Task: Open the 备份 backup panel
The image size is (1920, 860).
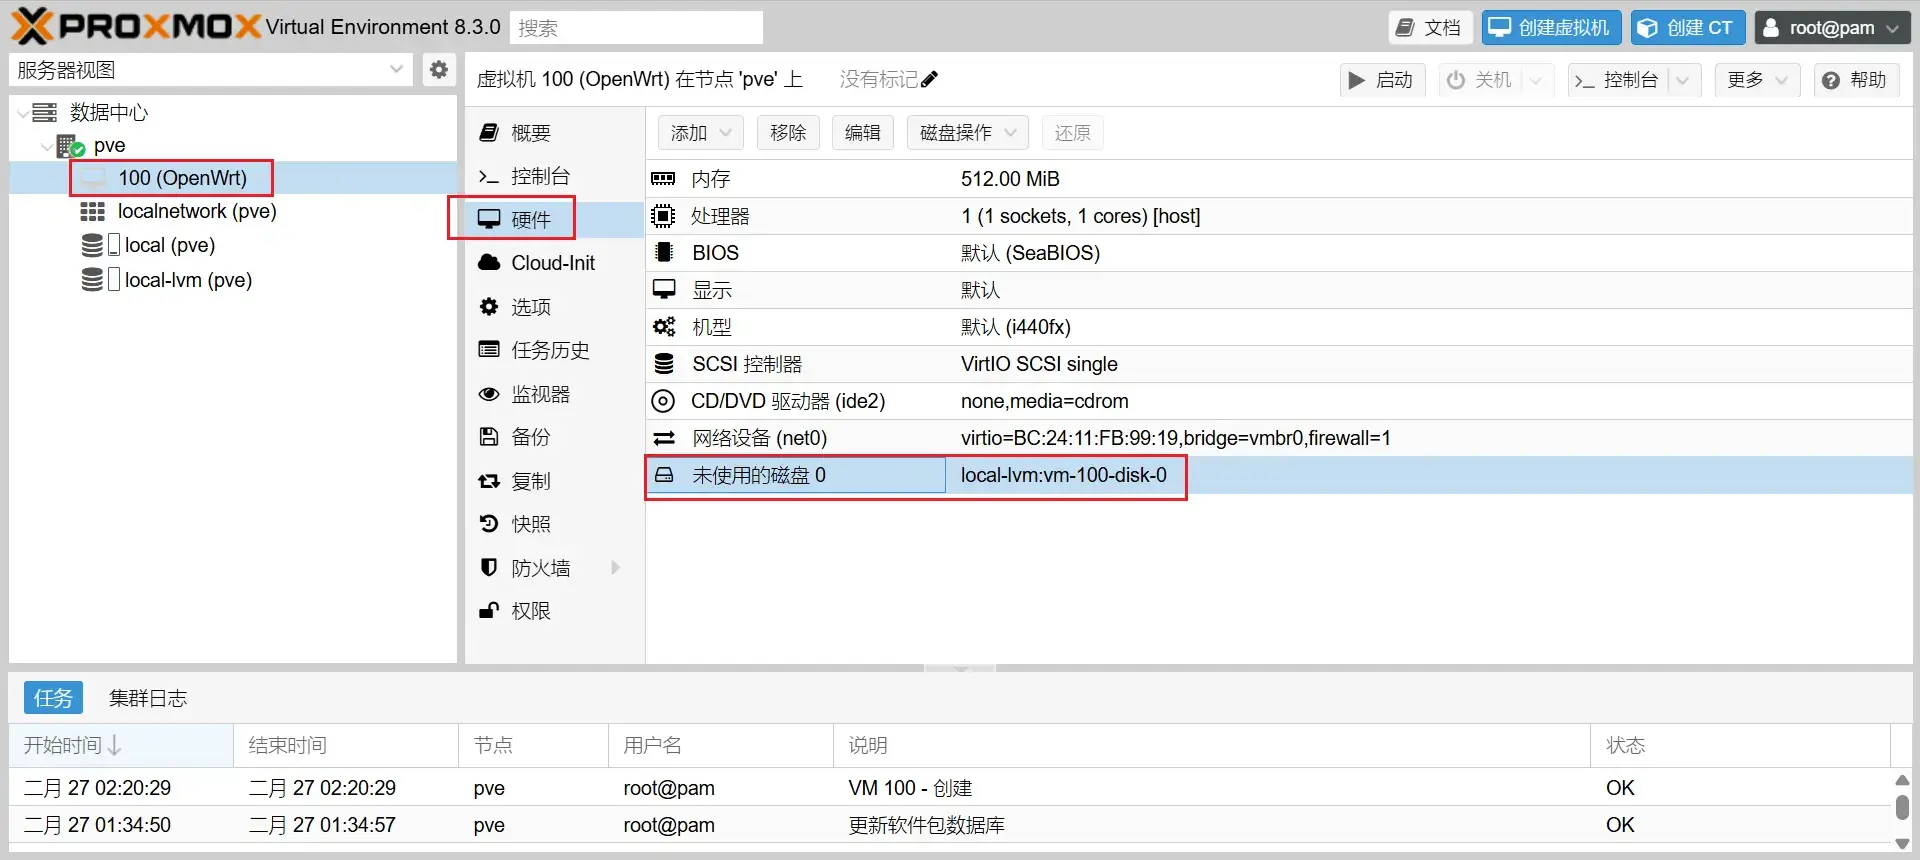Action: [530, 437]
